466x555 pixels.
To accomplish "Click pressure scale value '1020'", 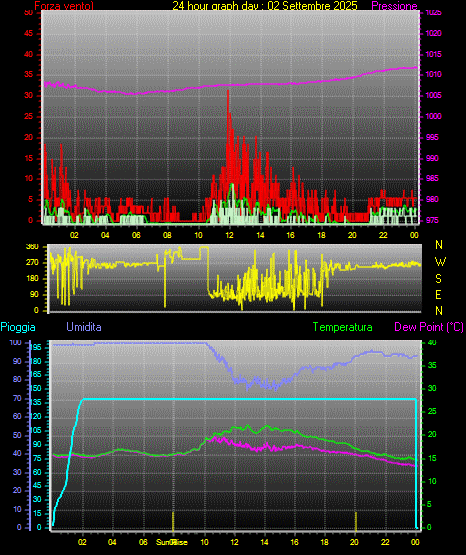I will click(x=433, y=33).
